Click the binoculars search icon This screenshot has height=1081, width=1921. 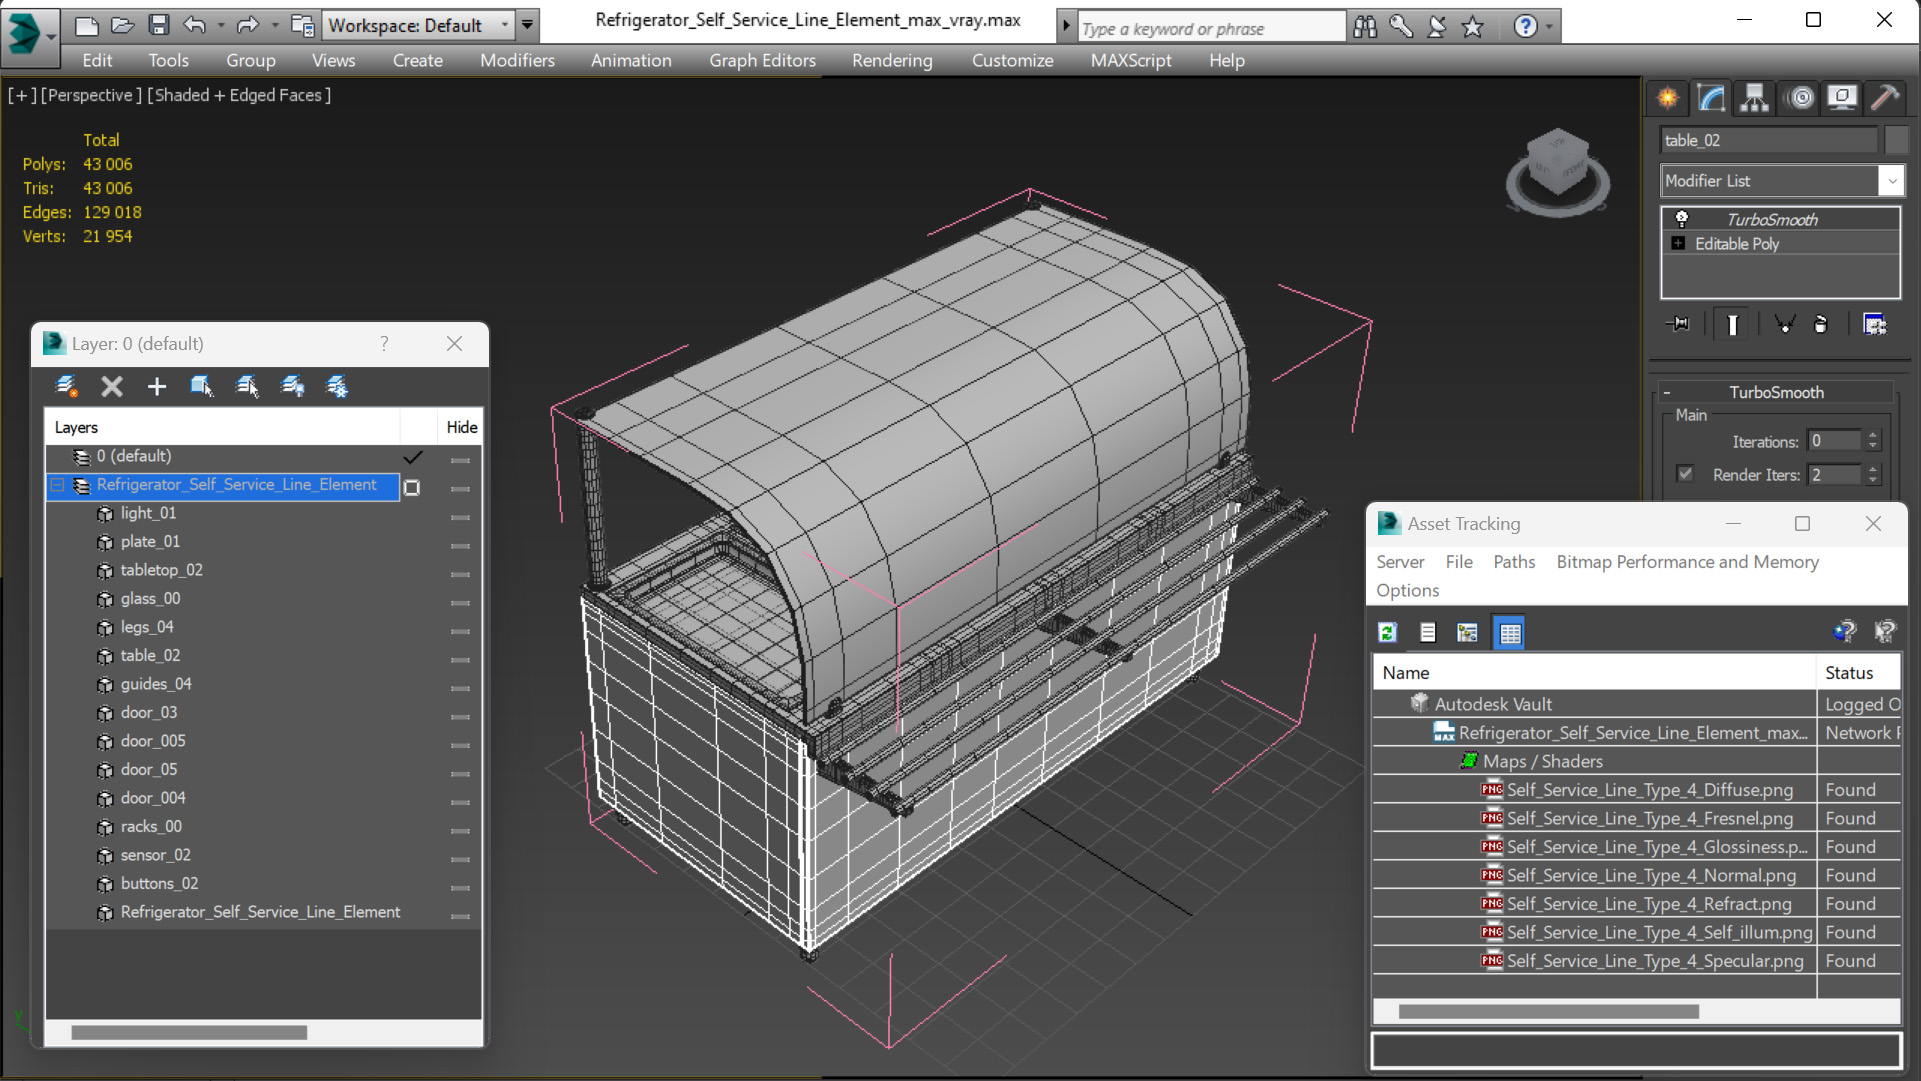1365,27
